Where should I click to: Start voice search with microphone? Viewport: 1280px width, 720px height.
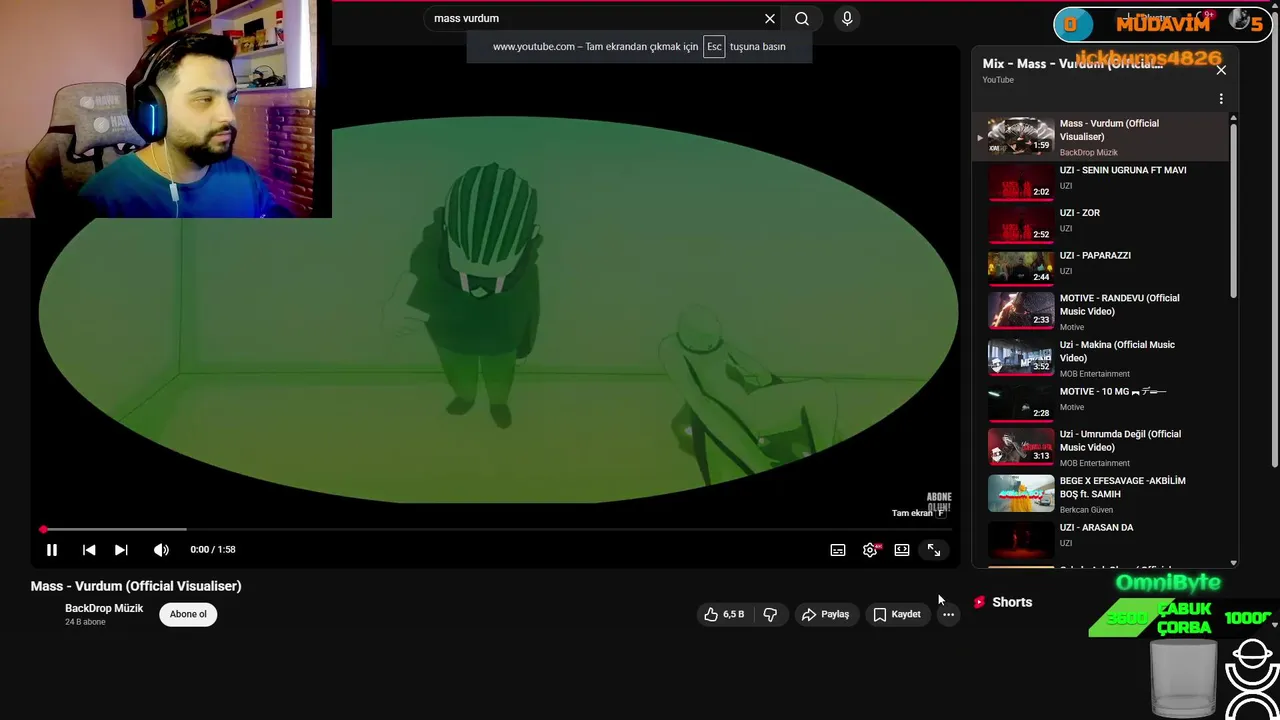847,18
